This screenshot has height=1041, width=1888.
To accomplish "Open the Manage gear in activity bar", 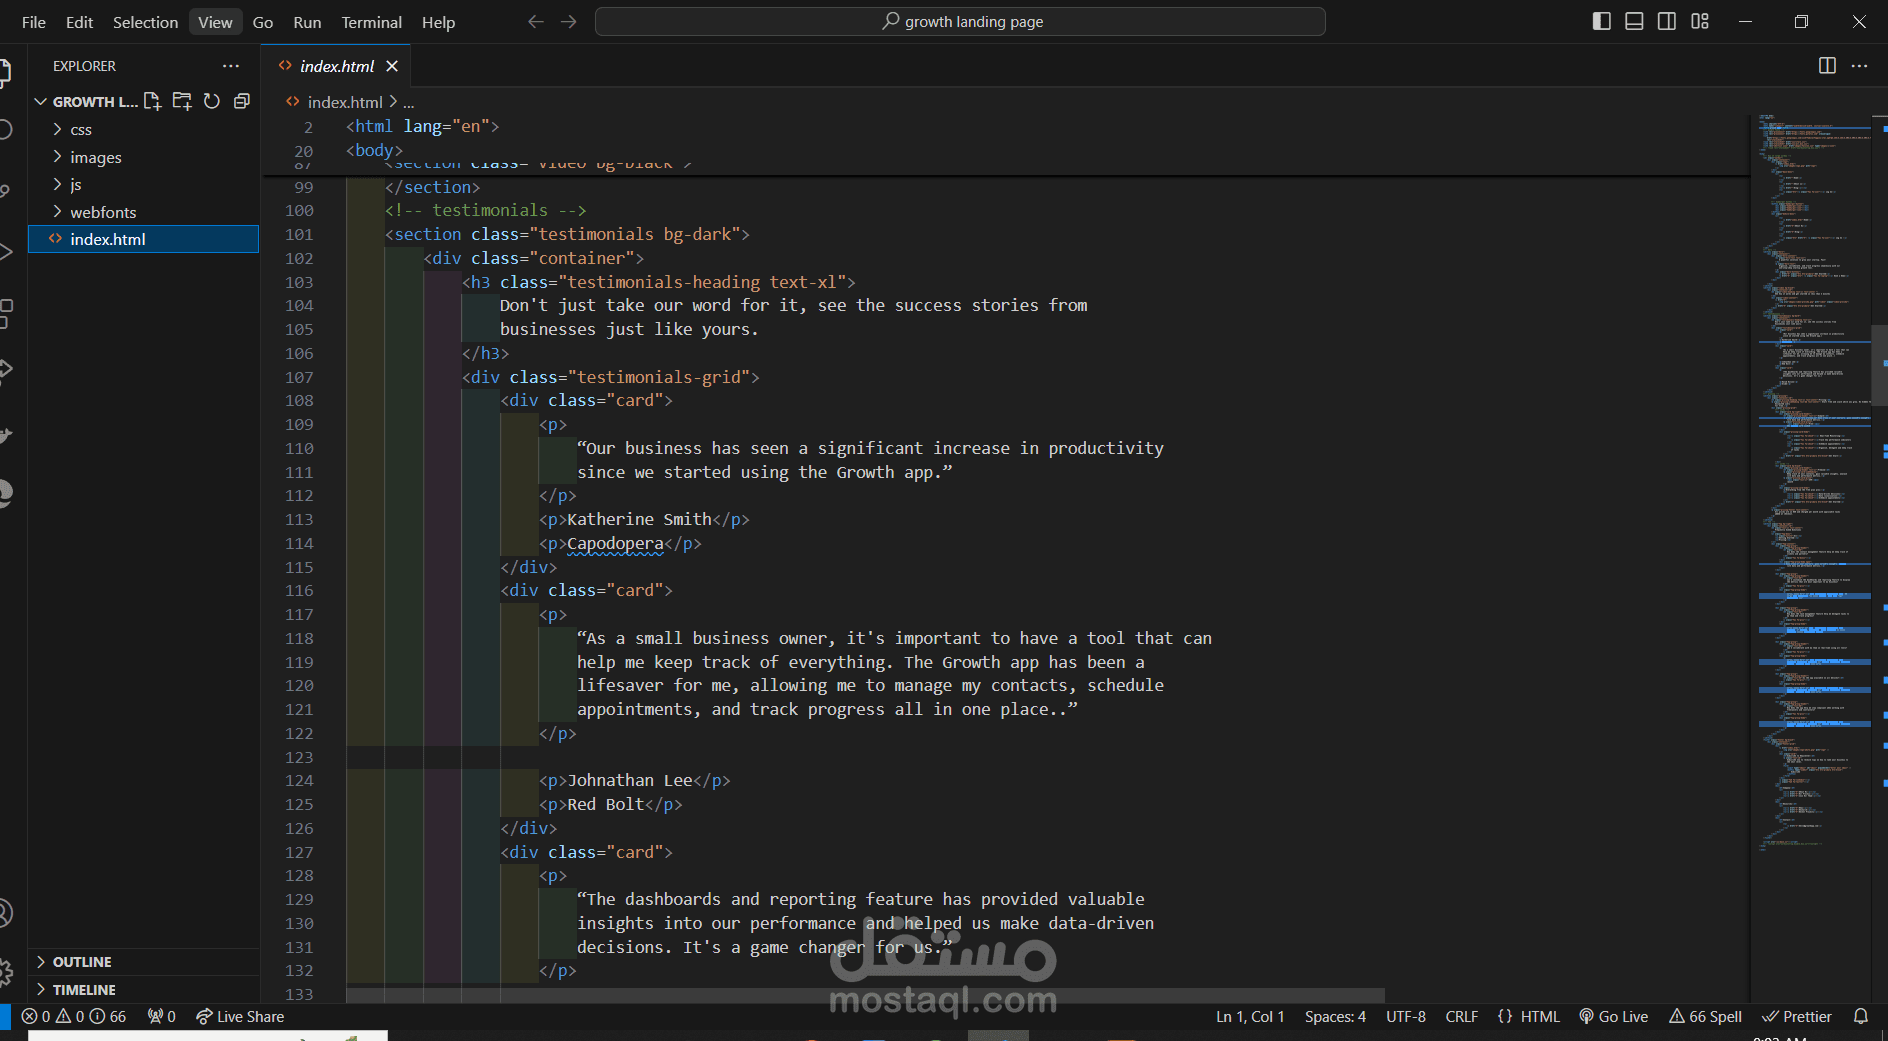I will pyautogui.click(x=5, y=972).
